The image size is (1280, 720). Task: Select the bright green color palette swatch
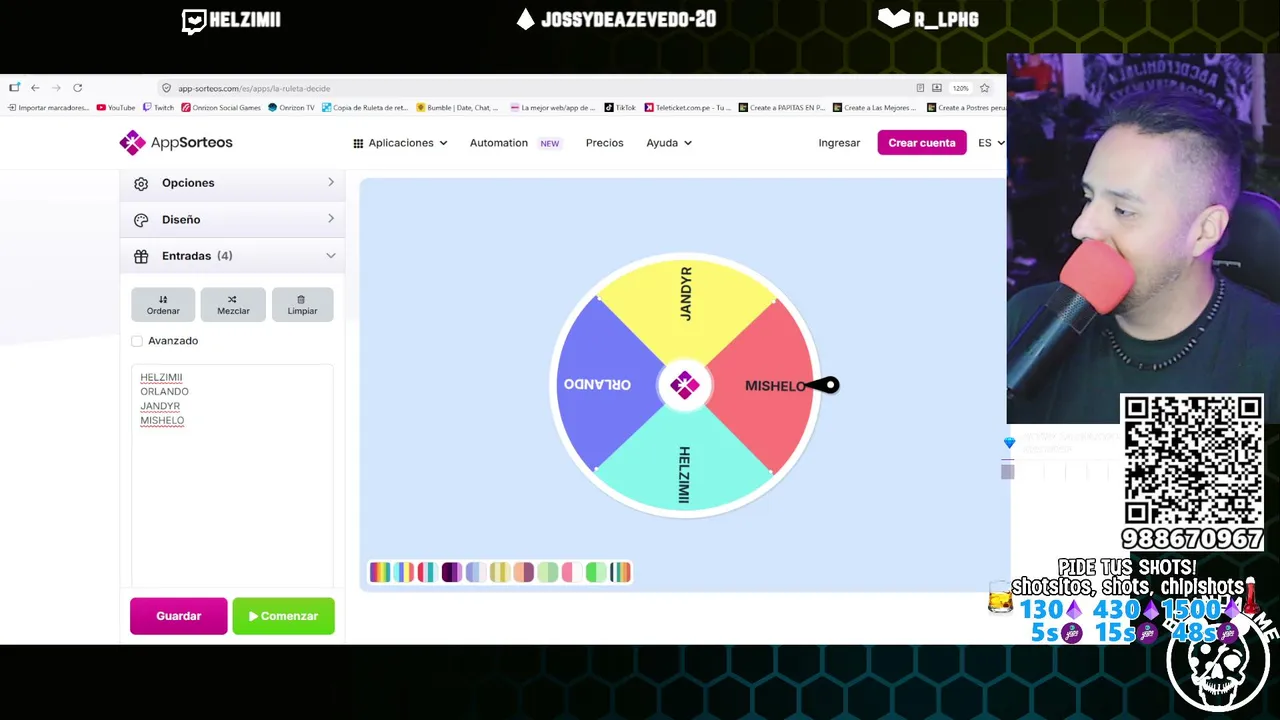coord(596,572)
